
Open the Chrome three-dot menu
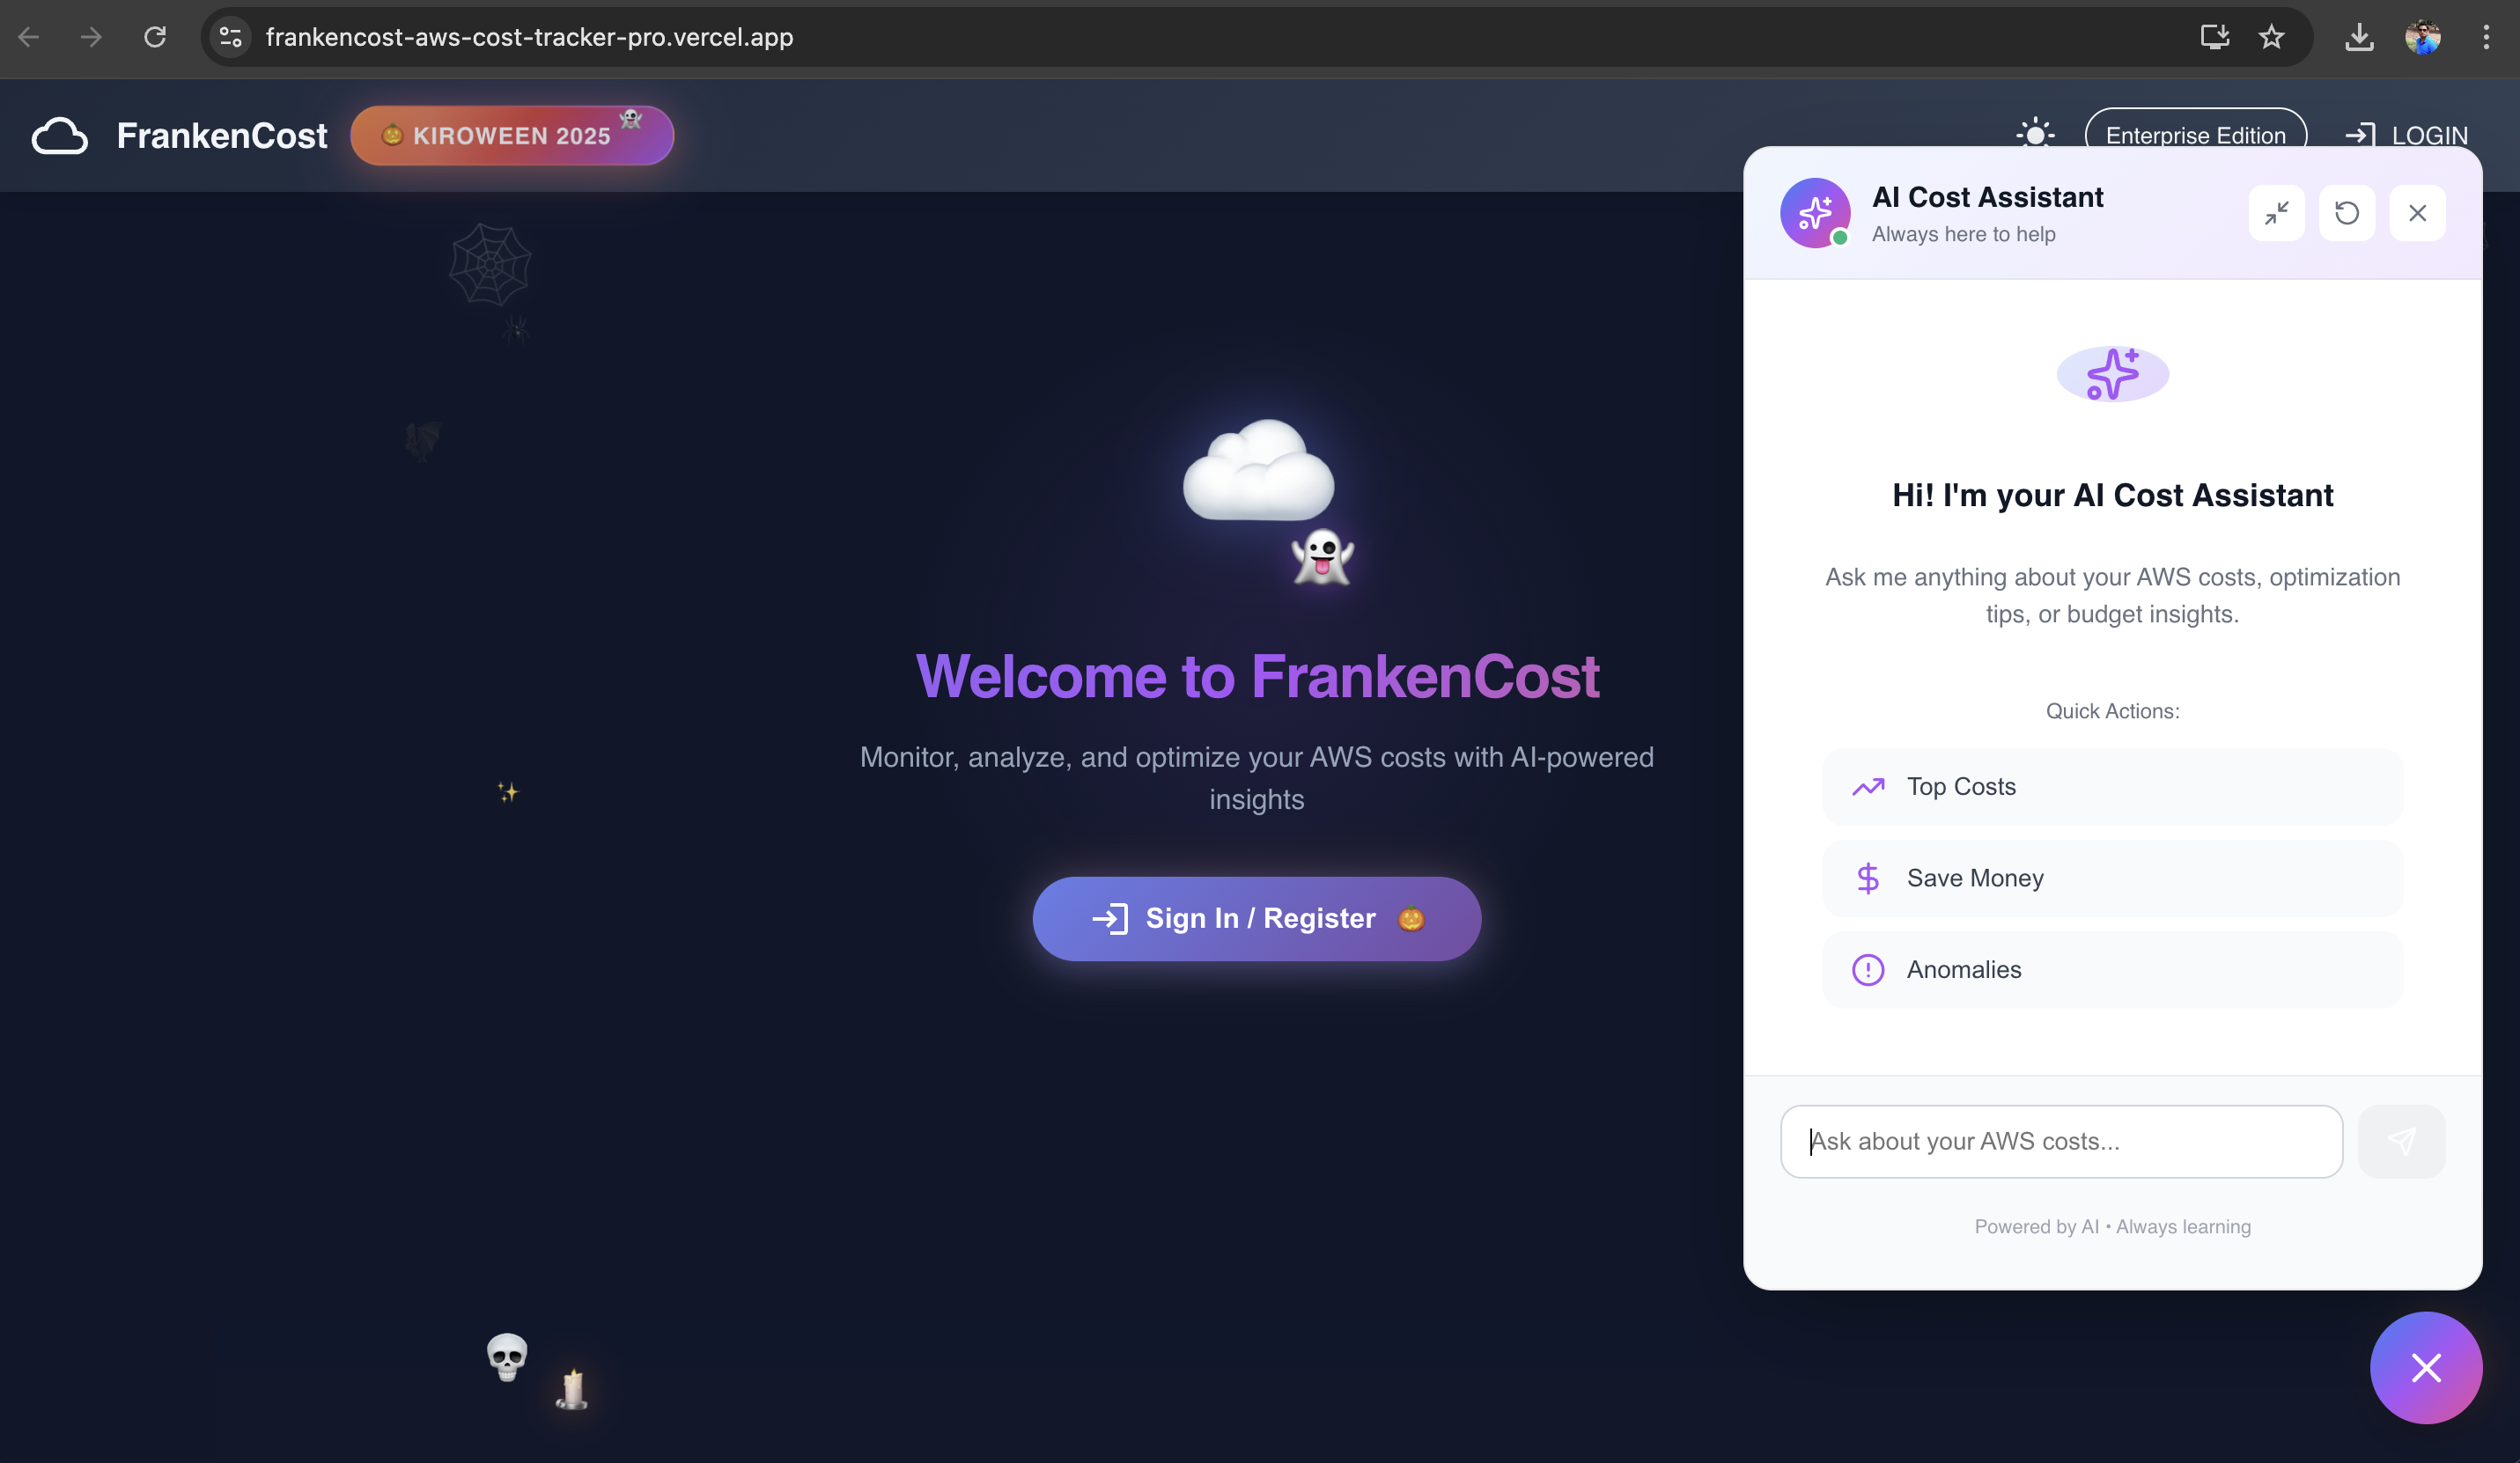click(x=2485, y=37)
